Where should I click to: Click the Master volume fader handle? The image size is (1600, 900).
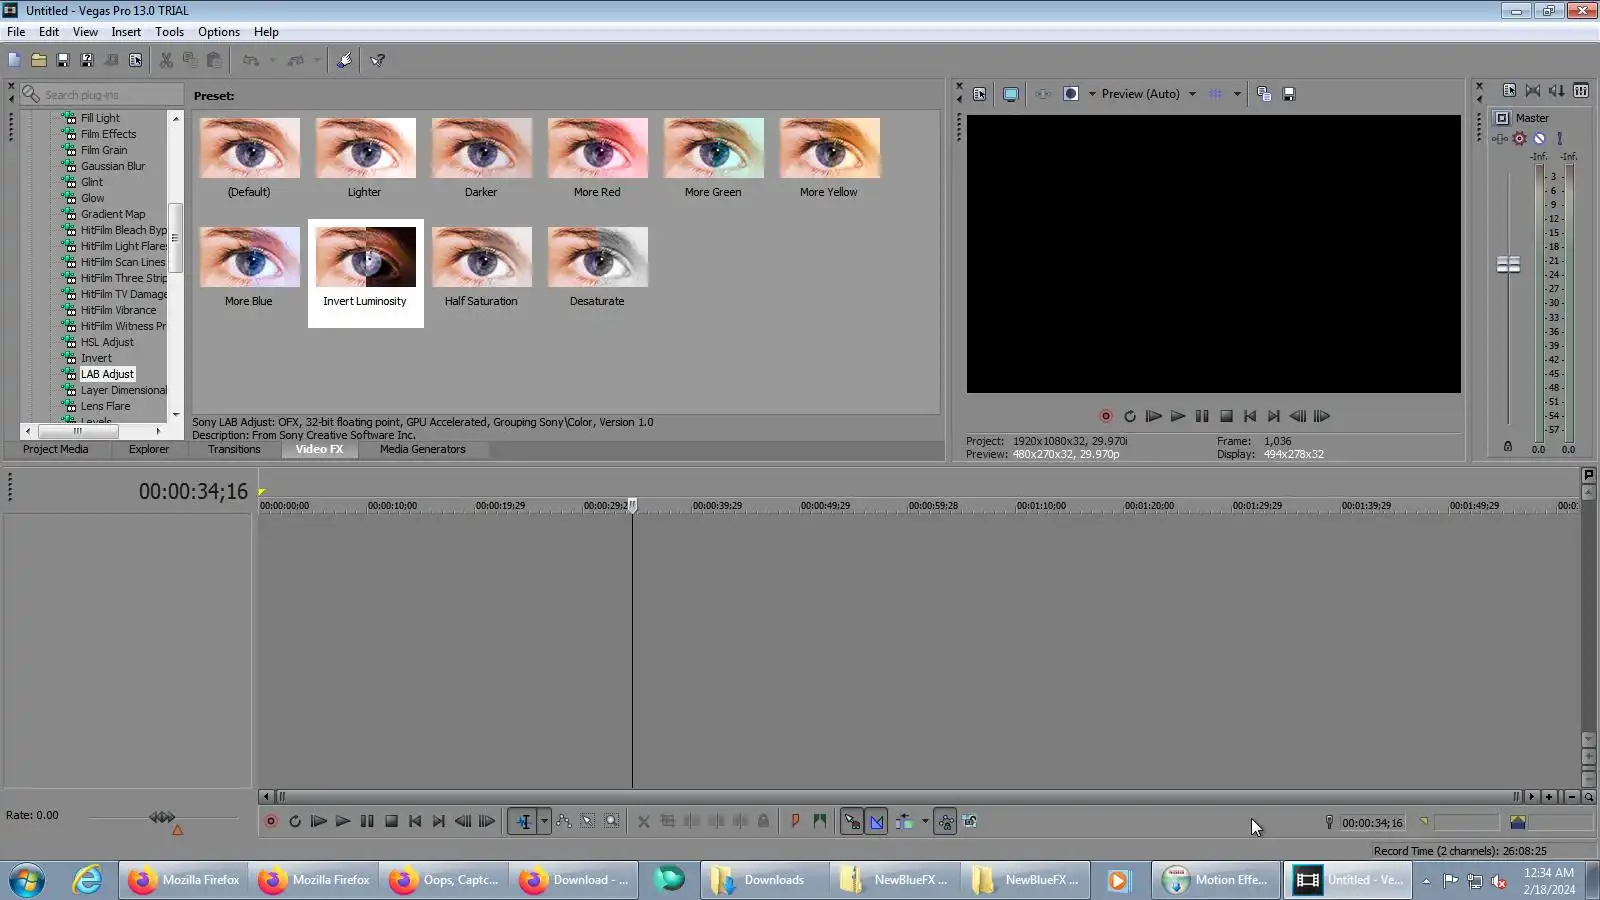coord(1508,264)
